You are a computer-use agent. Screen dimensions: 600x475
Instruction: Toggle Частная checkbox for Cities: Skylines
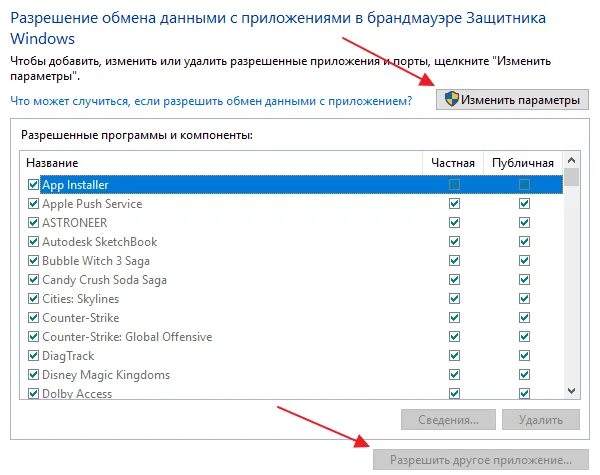[x=454, y=299]
